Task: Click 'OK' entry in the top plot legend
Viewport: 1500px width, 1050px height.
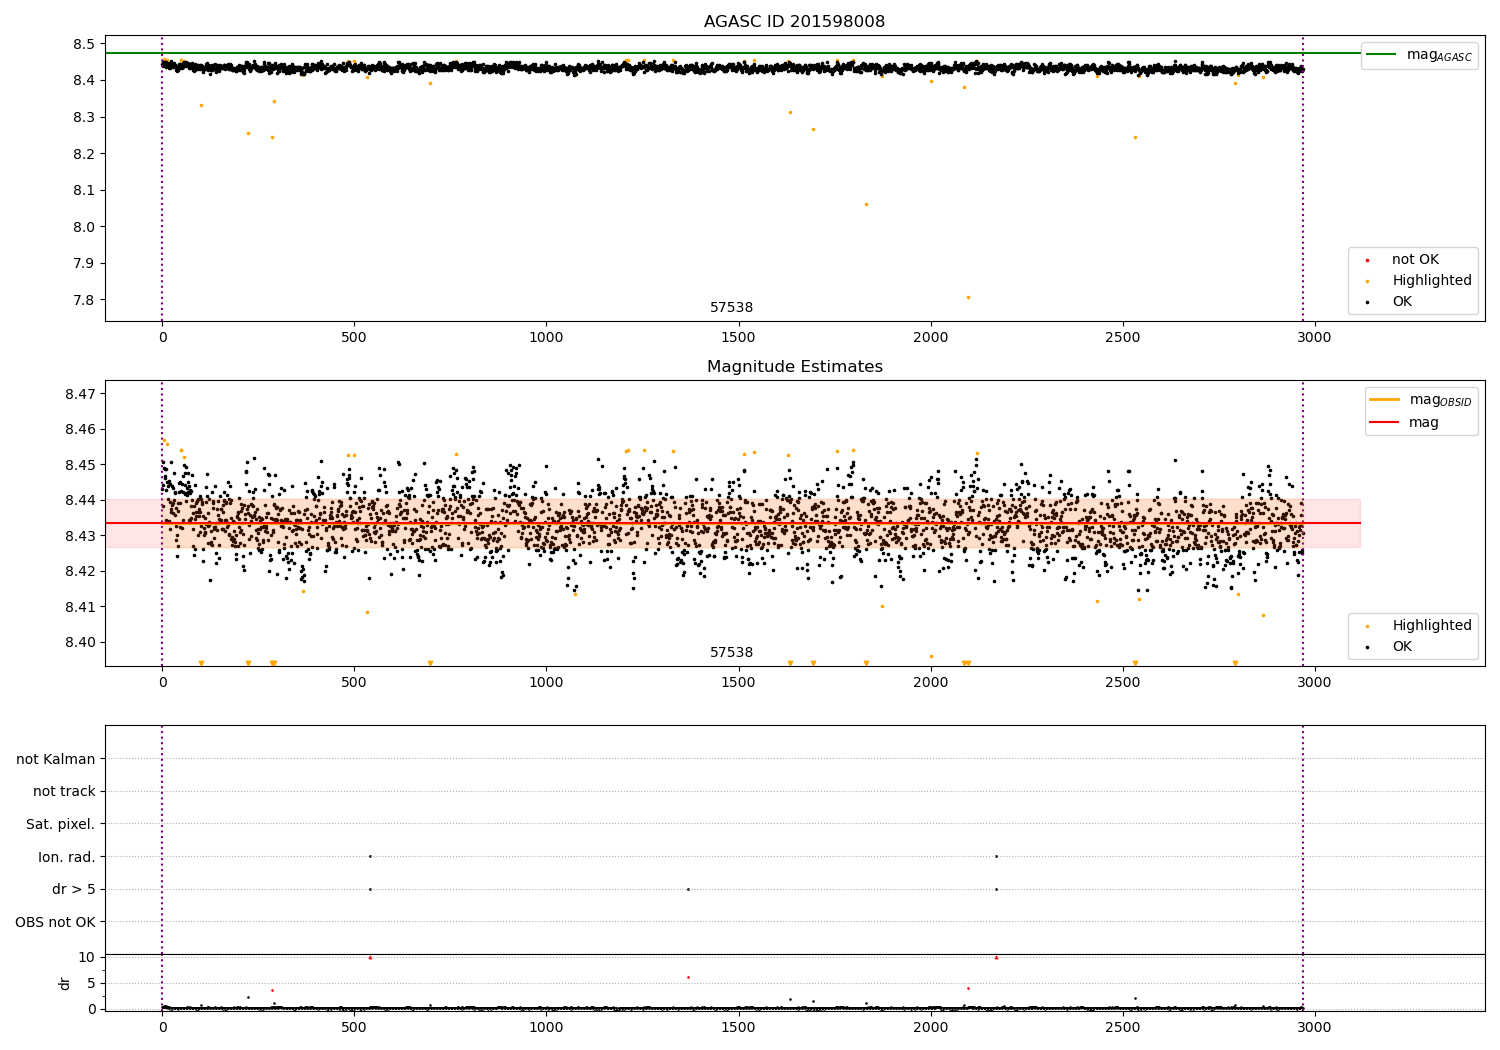Action: click(1402, 302)
